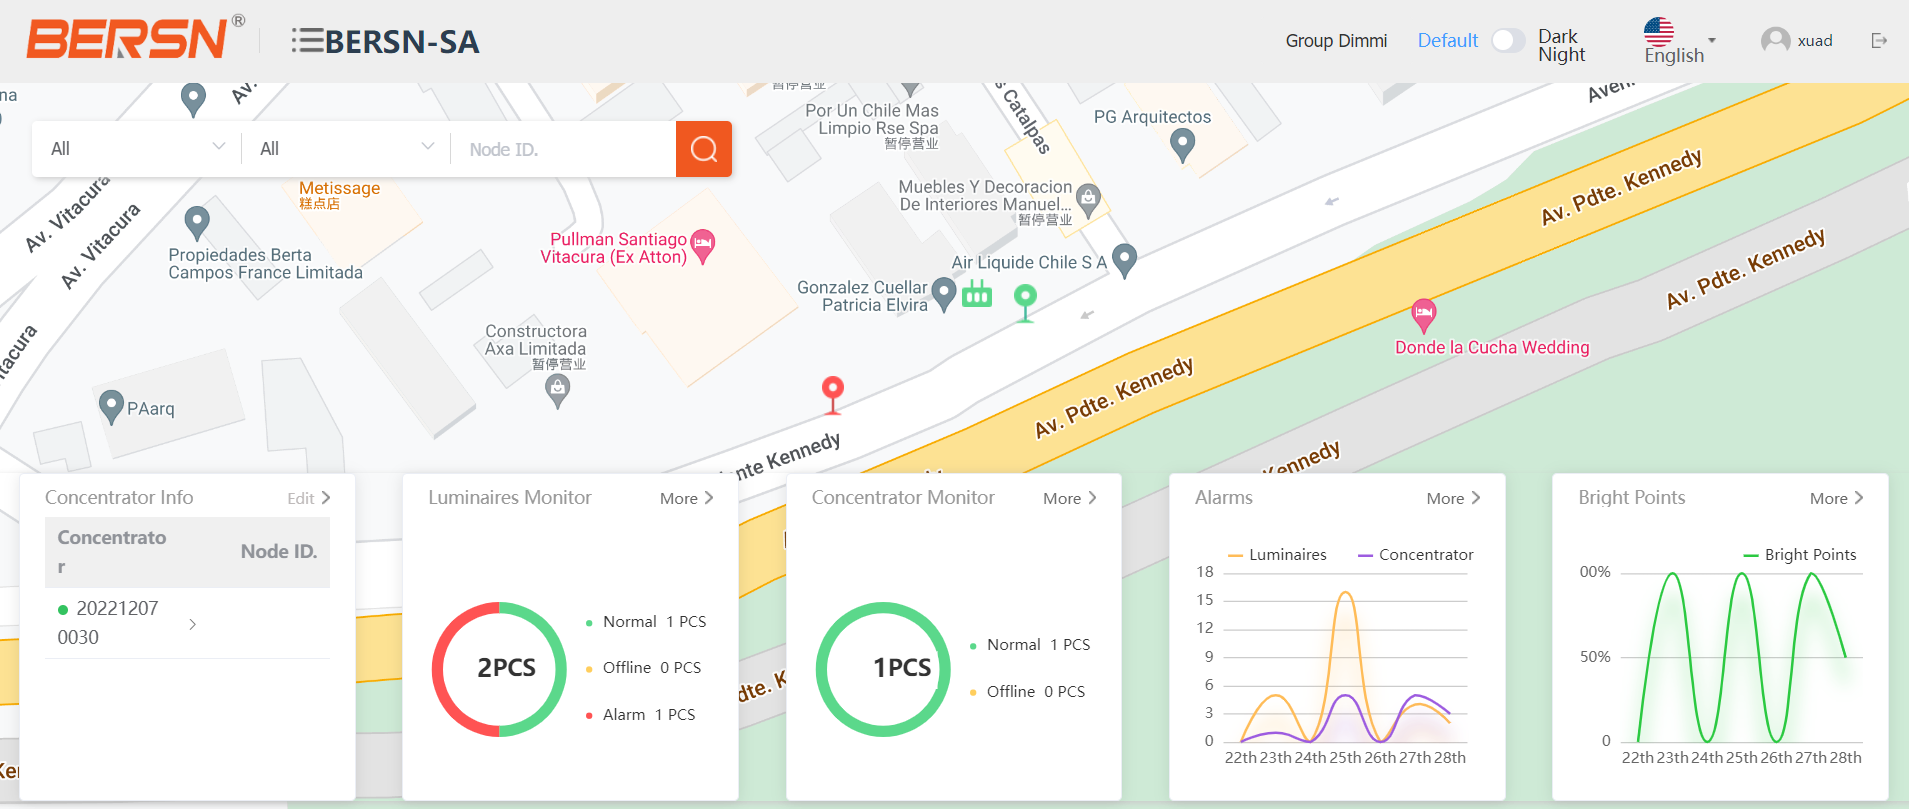Image resolution: width=1909 pixels, height=809 pixels.
Task: Open the English language dropdown
Action: coord(1679,42)
